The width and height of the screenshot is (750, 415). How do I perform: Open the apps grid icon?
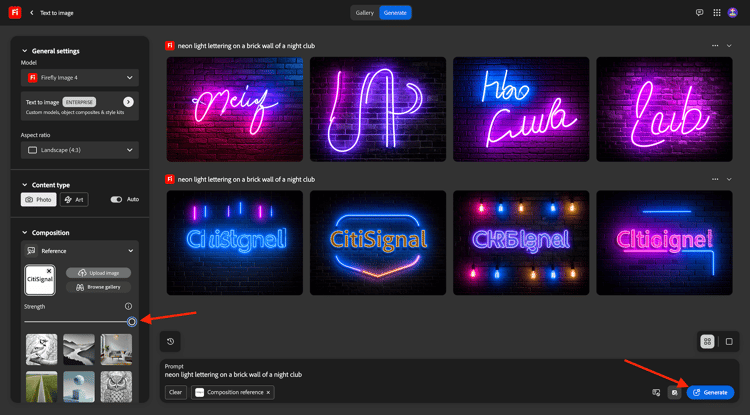[717, 13]
